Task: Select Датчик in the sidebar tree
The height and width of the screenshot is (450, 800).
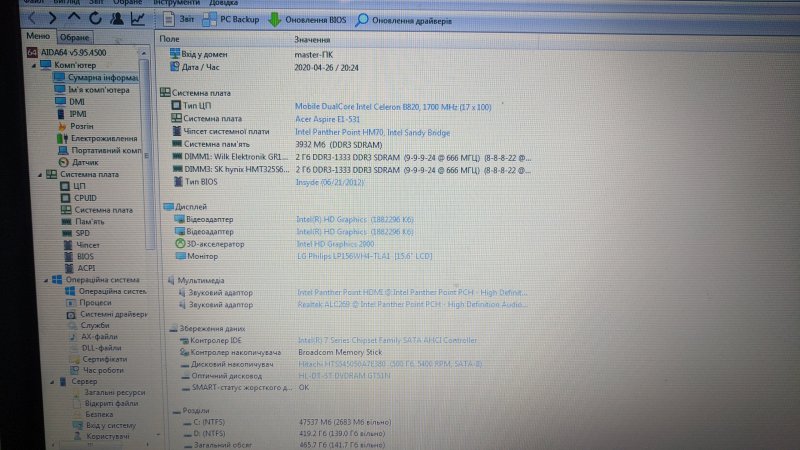Action: (84, 162)
